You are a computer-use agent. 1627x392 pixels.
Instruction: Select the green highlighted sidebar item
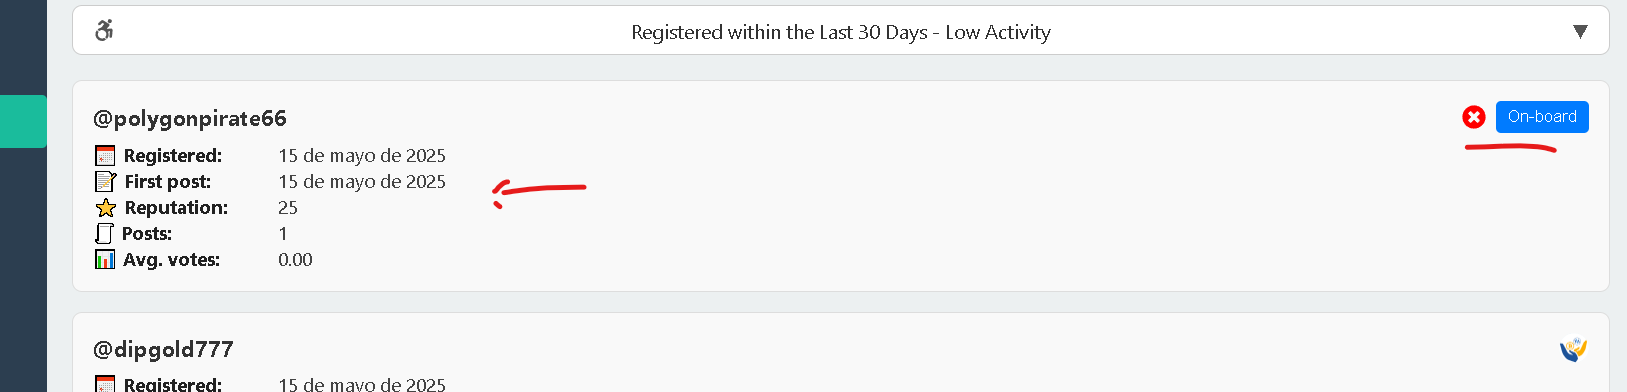point(23,121)
